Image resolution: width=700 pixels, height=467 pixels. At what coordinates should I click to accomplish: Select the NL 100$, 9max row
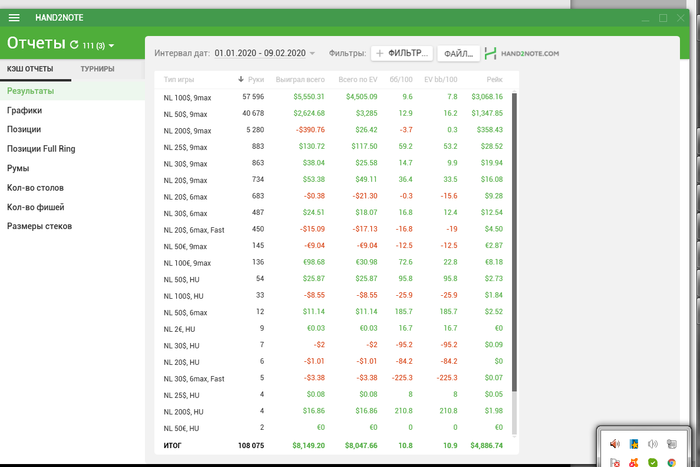[333, 97]
